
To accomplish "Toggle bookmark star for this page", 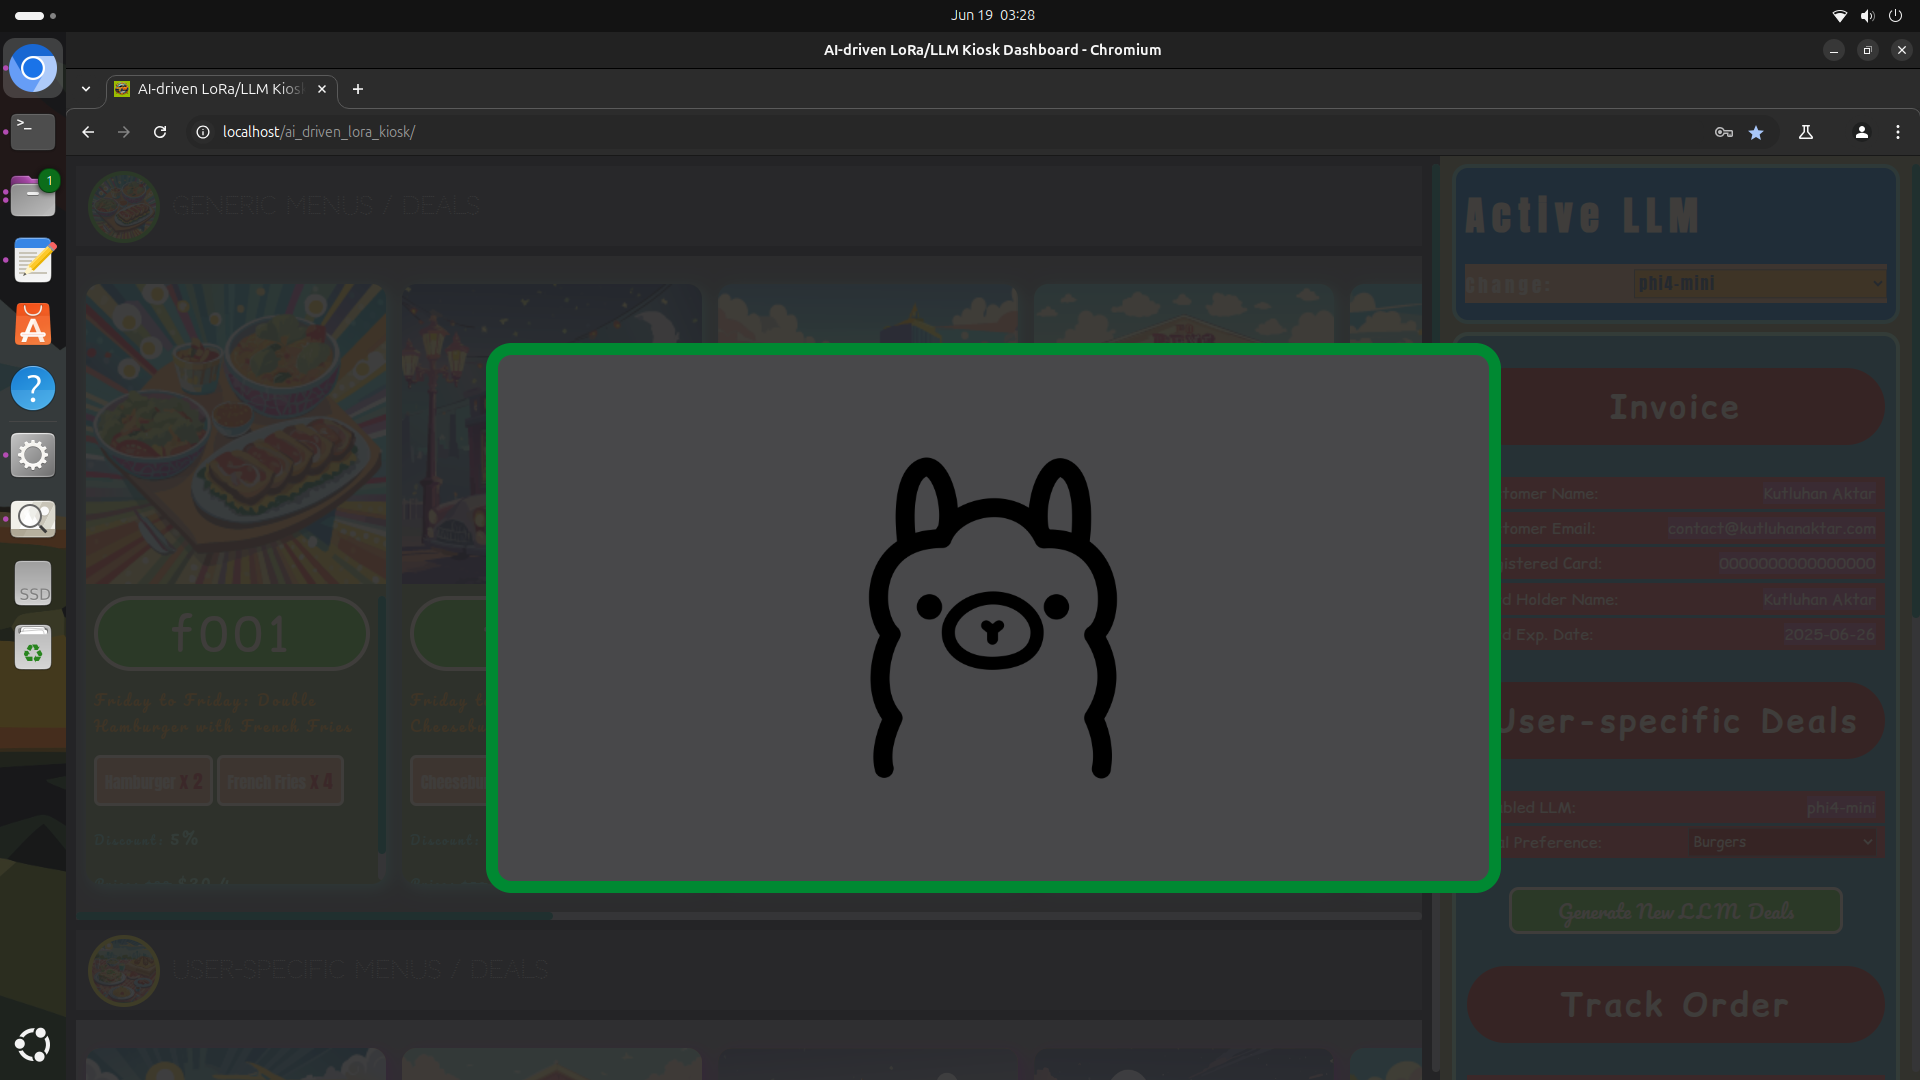I will [x=1756, y=132].
